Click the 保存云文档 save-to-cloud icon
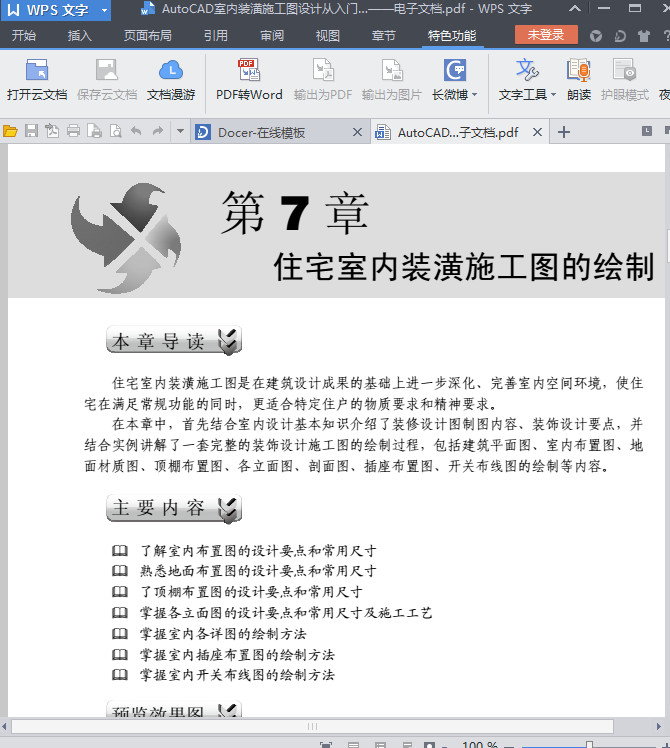Viewport: 670px width, 748px height. click(x=106, y=70)
